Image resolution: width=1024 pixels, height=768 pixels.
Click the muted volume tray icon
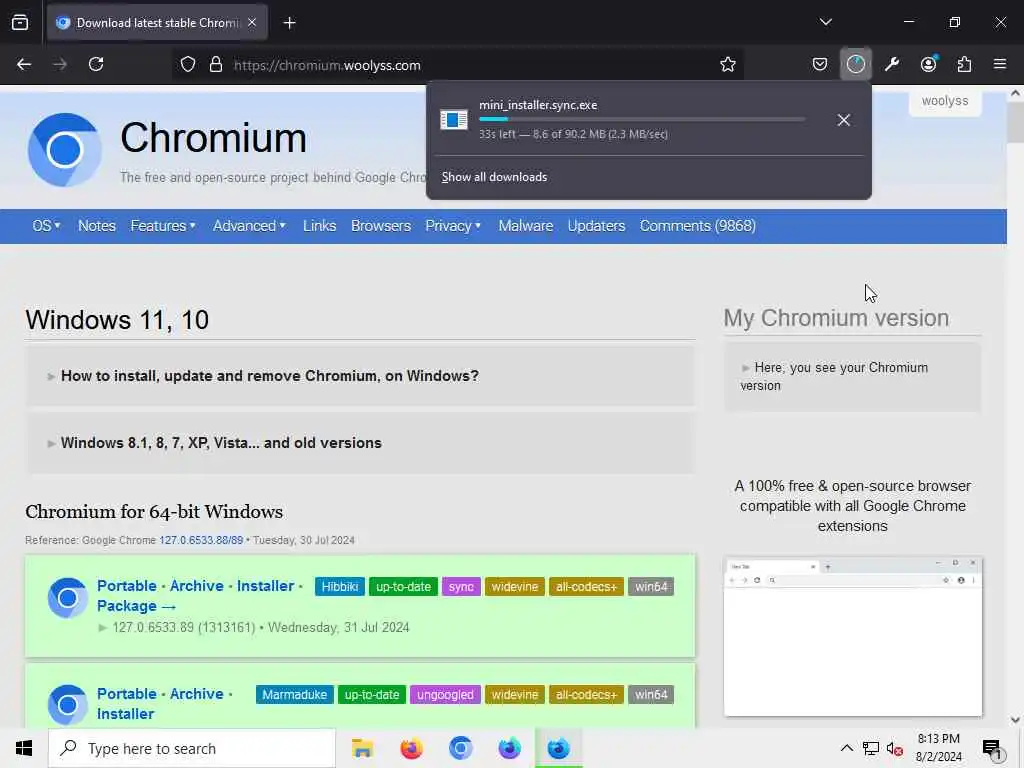(894, 748)
